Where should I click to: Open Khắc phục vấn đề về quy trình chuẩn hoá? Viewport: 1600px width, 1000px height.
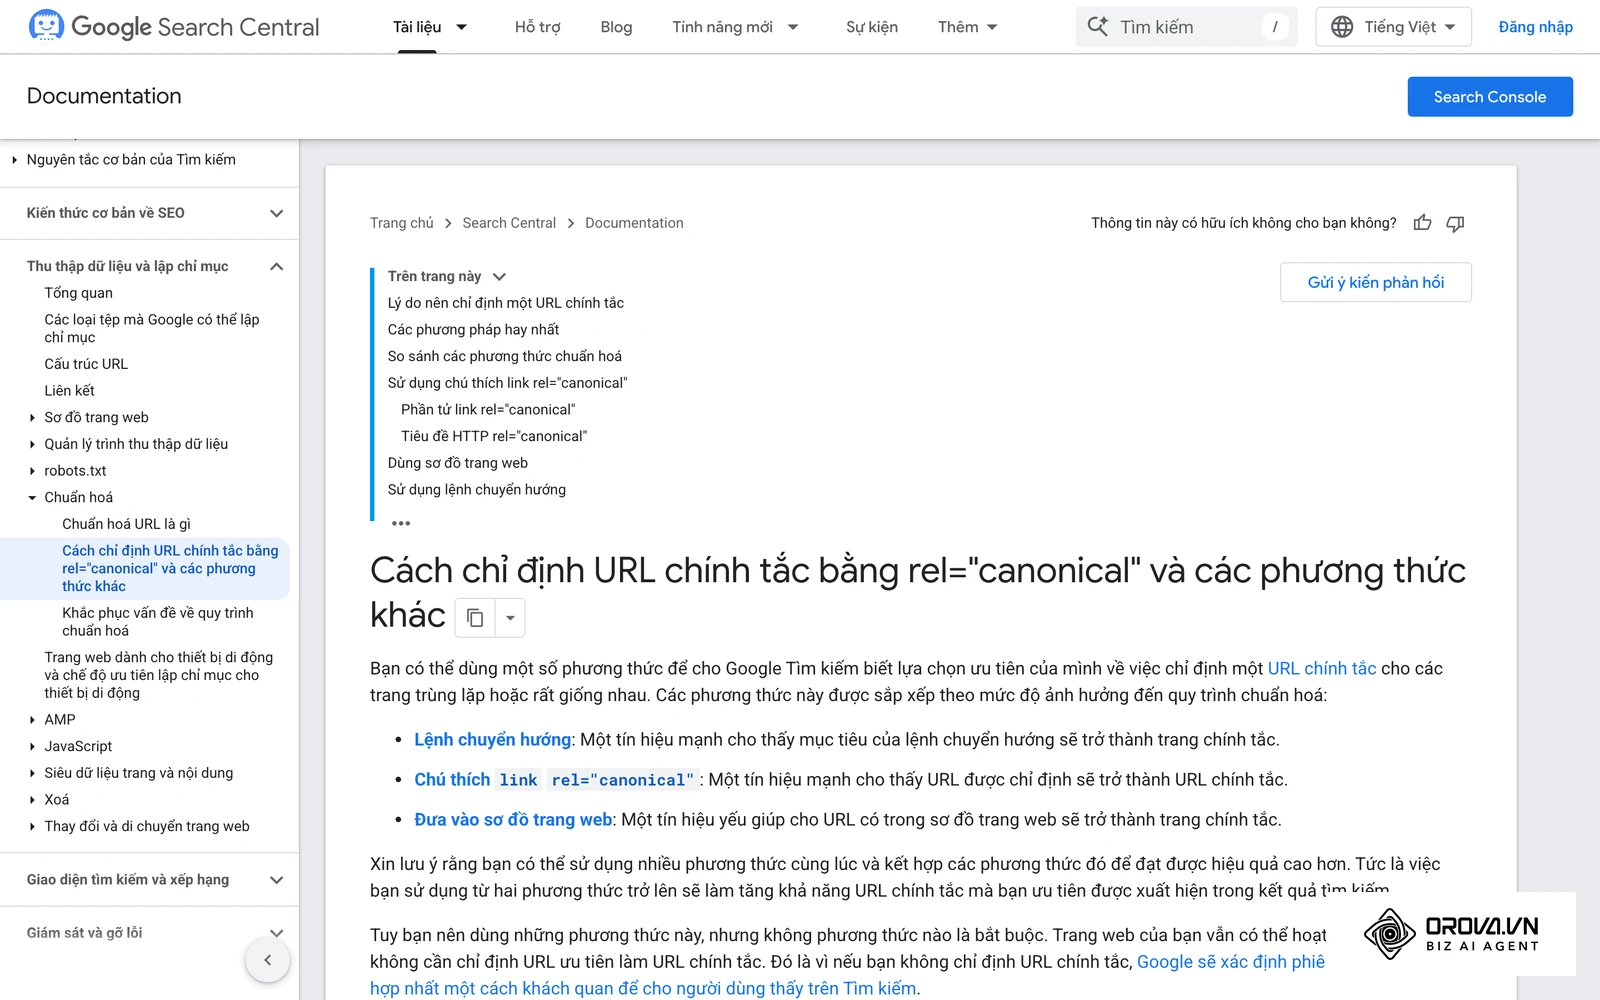(x=158, y=622)
